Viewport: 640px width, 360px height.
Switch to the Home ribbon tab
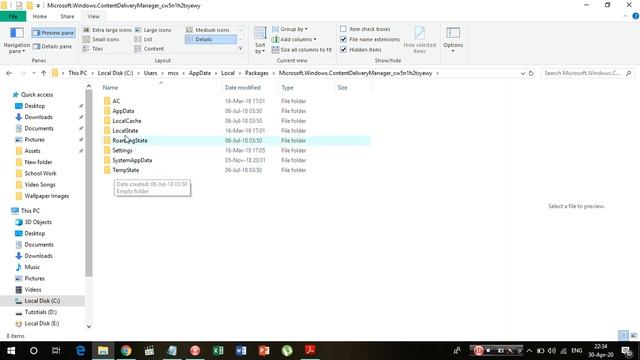coord(40,16)
